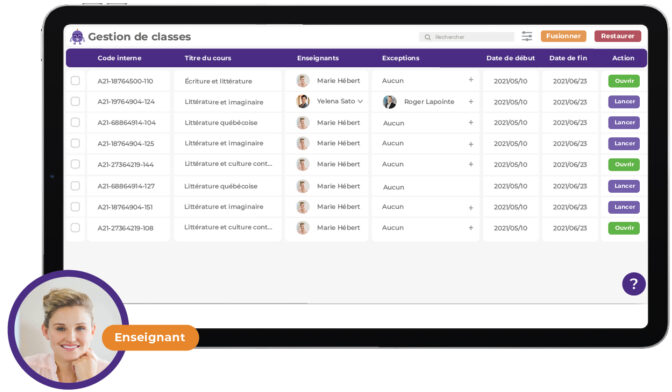This screenshot has height=392, width=672.
Task: Focus the Rechercher search field
Action: tap(467, 37)
